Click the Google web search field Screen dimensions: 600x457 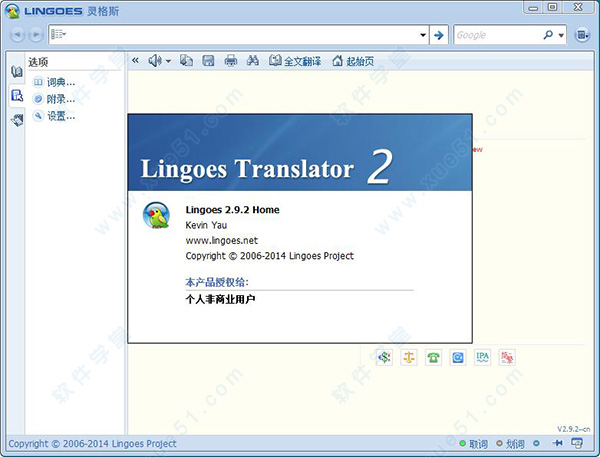(x=497, y=35)
